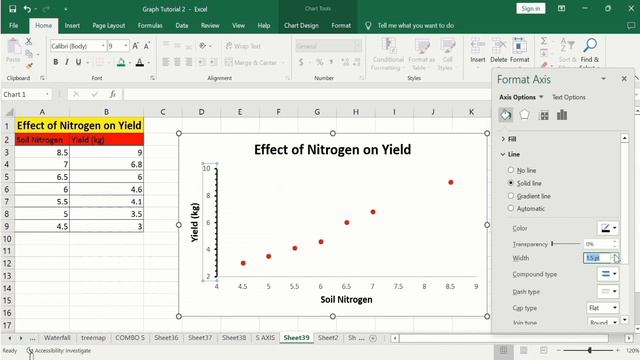Select the Solid line radio button

coord(511,183)
